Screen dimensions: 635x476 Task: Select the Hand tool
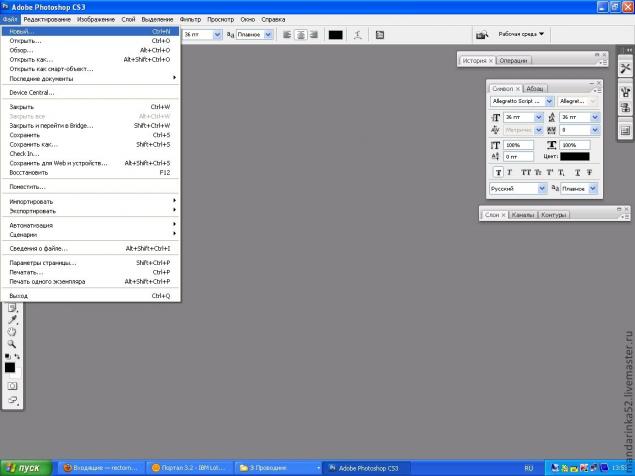tap(12, 332)
